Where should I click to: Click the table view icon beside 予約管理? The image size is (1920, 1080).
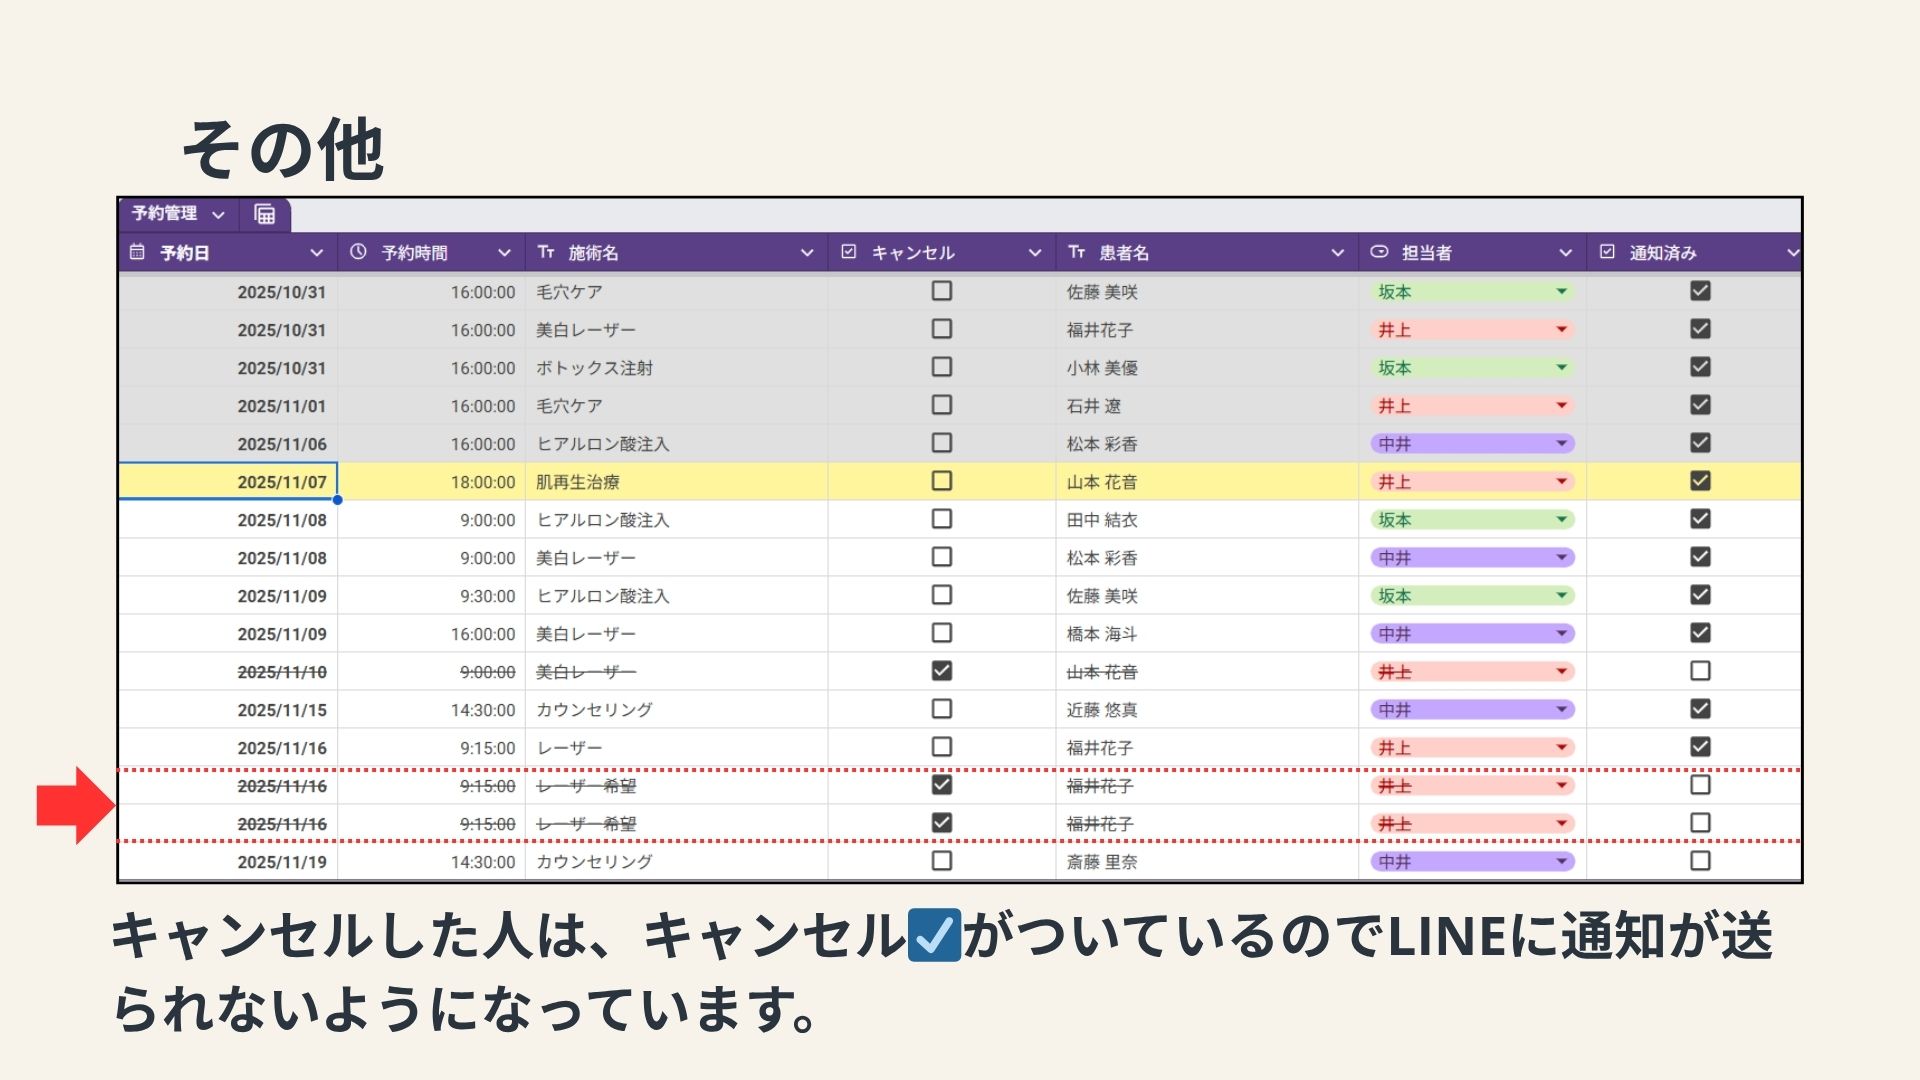coord(264,214)
